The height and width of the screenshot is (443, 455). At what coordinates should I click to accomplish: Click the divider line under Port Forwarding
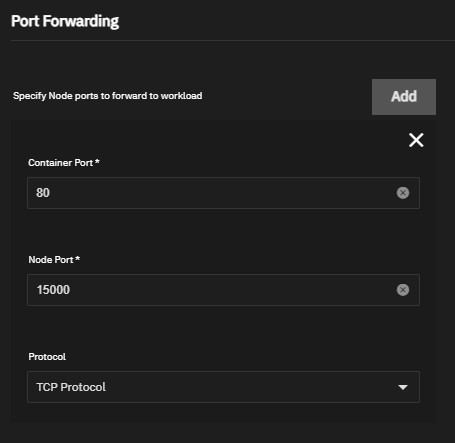pyautogui.click(x=233, y=41)
